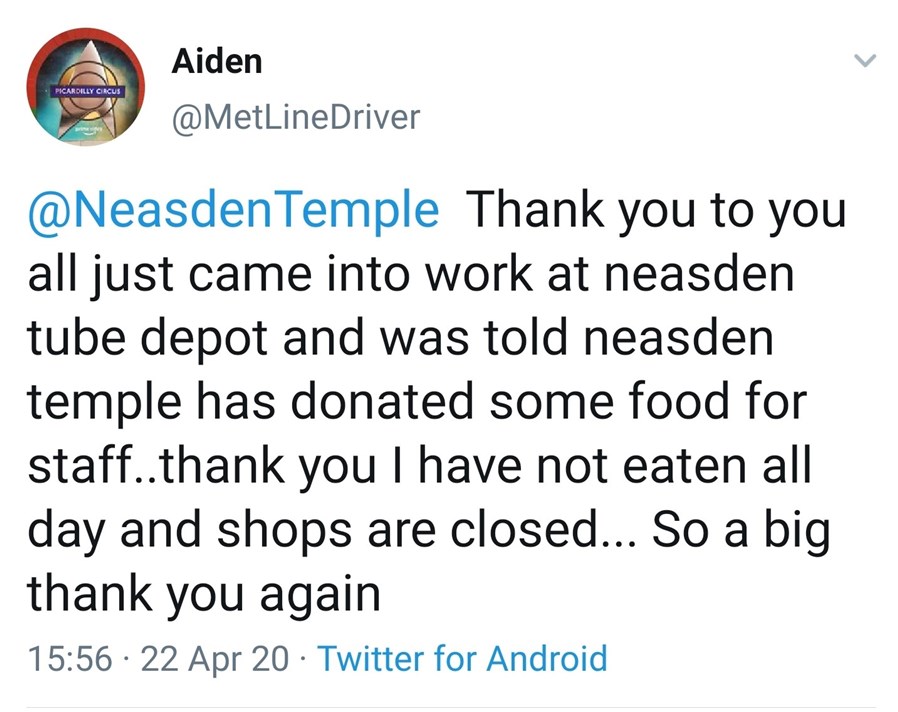Expand the tweet options chevron

[x=864, y=60]
